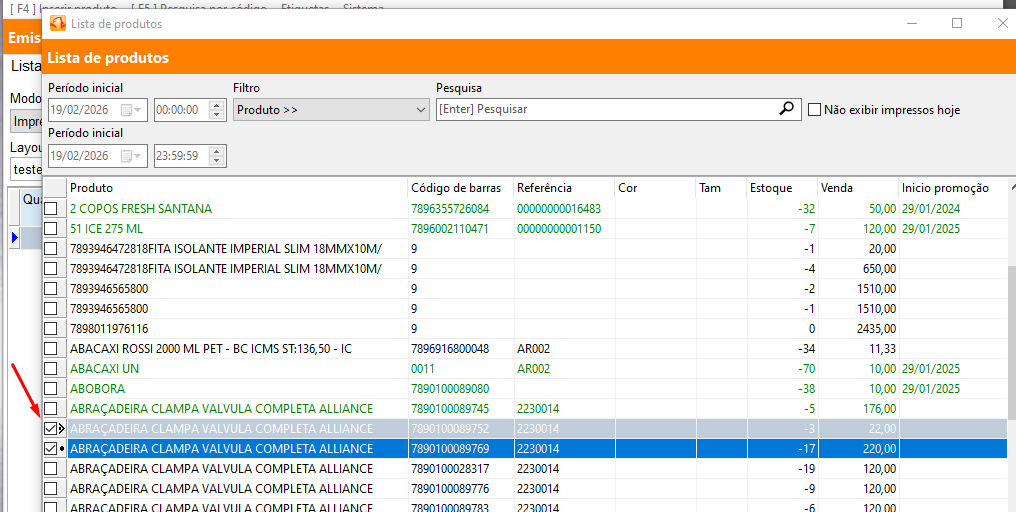Maximize the Lista de produtos window
Image resolution: width=1016 pixels, height=512 pixels.
(x=957, y=23)
